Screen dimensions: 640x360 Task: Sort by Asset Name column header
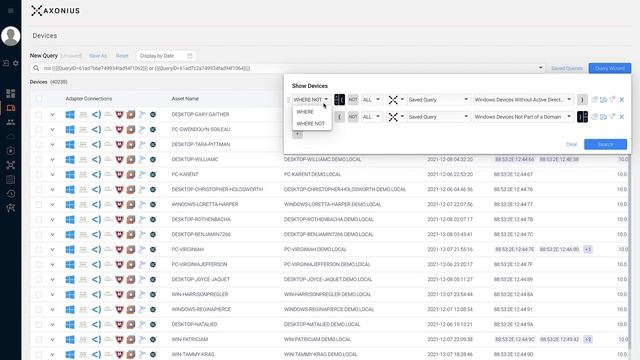point(185,99)
